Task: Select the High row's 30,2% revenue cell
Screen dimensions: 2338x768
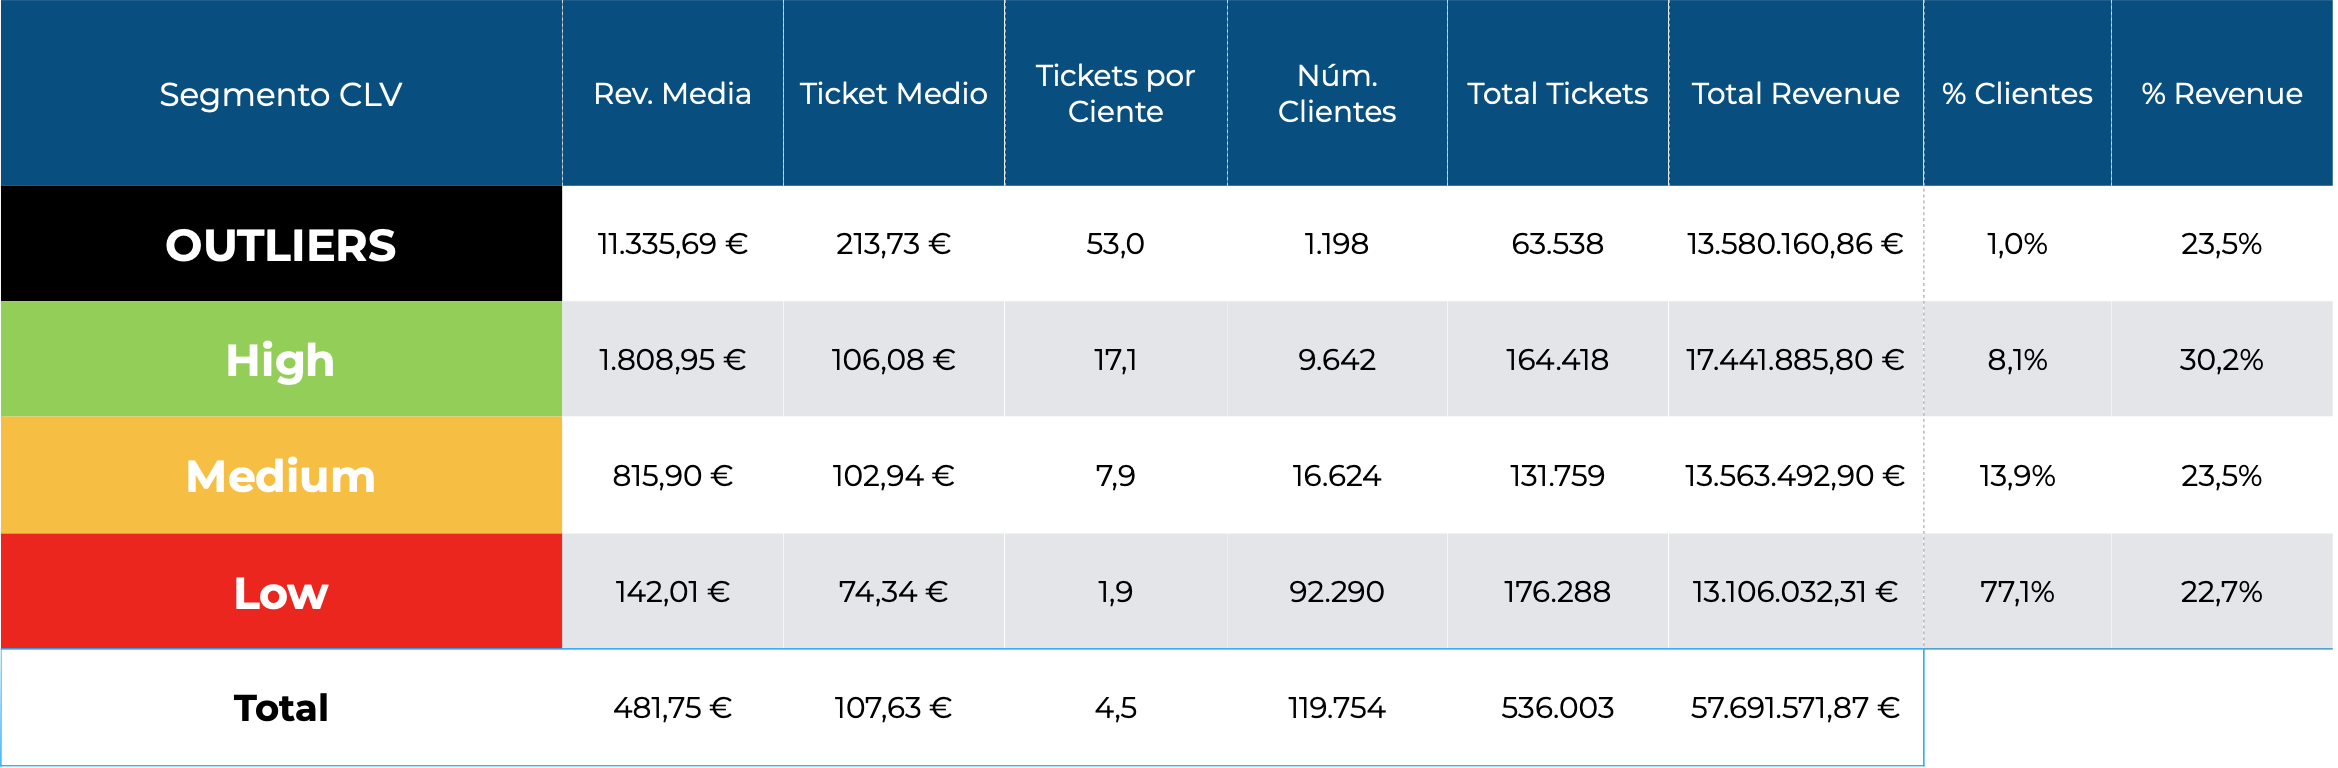Action: point(2221,360)
